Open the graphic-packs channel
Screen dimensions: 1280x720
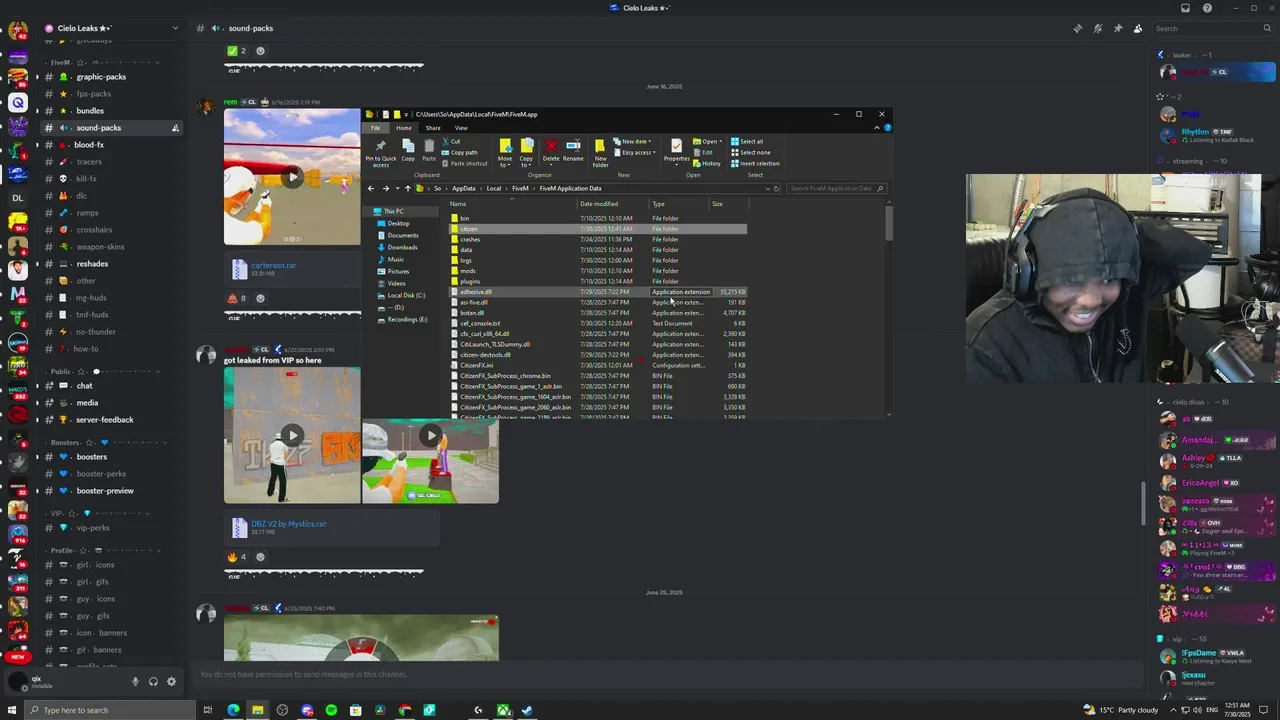pyautogui.click(x=100, y=77)
